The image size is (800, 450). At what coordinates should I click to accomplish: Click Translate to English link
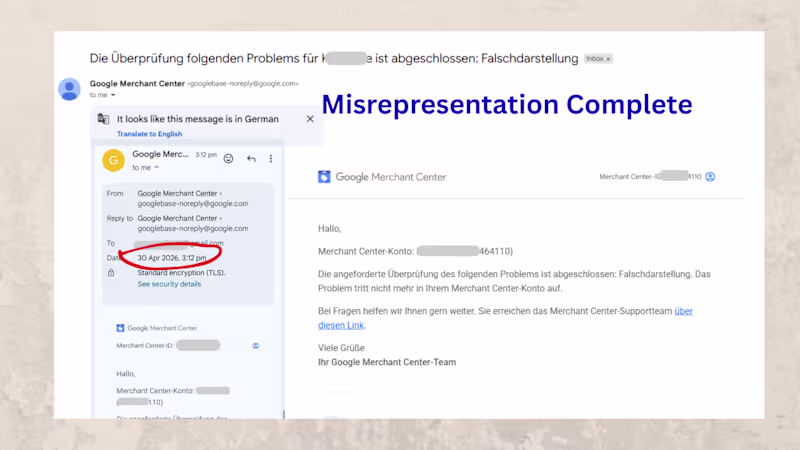[x=149, y=134]
